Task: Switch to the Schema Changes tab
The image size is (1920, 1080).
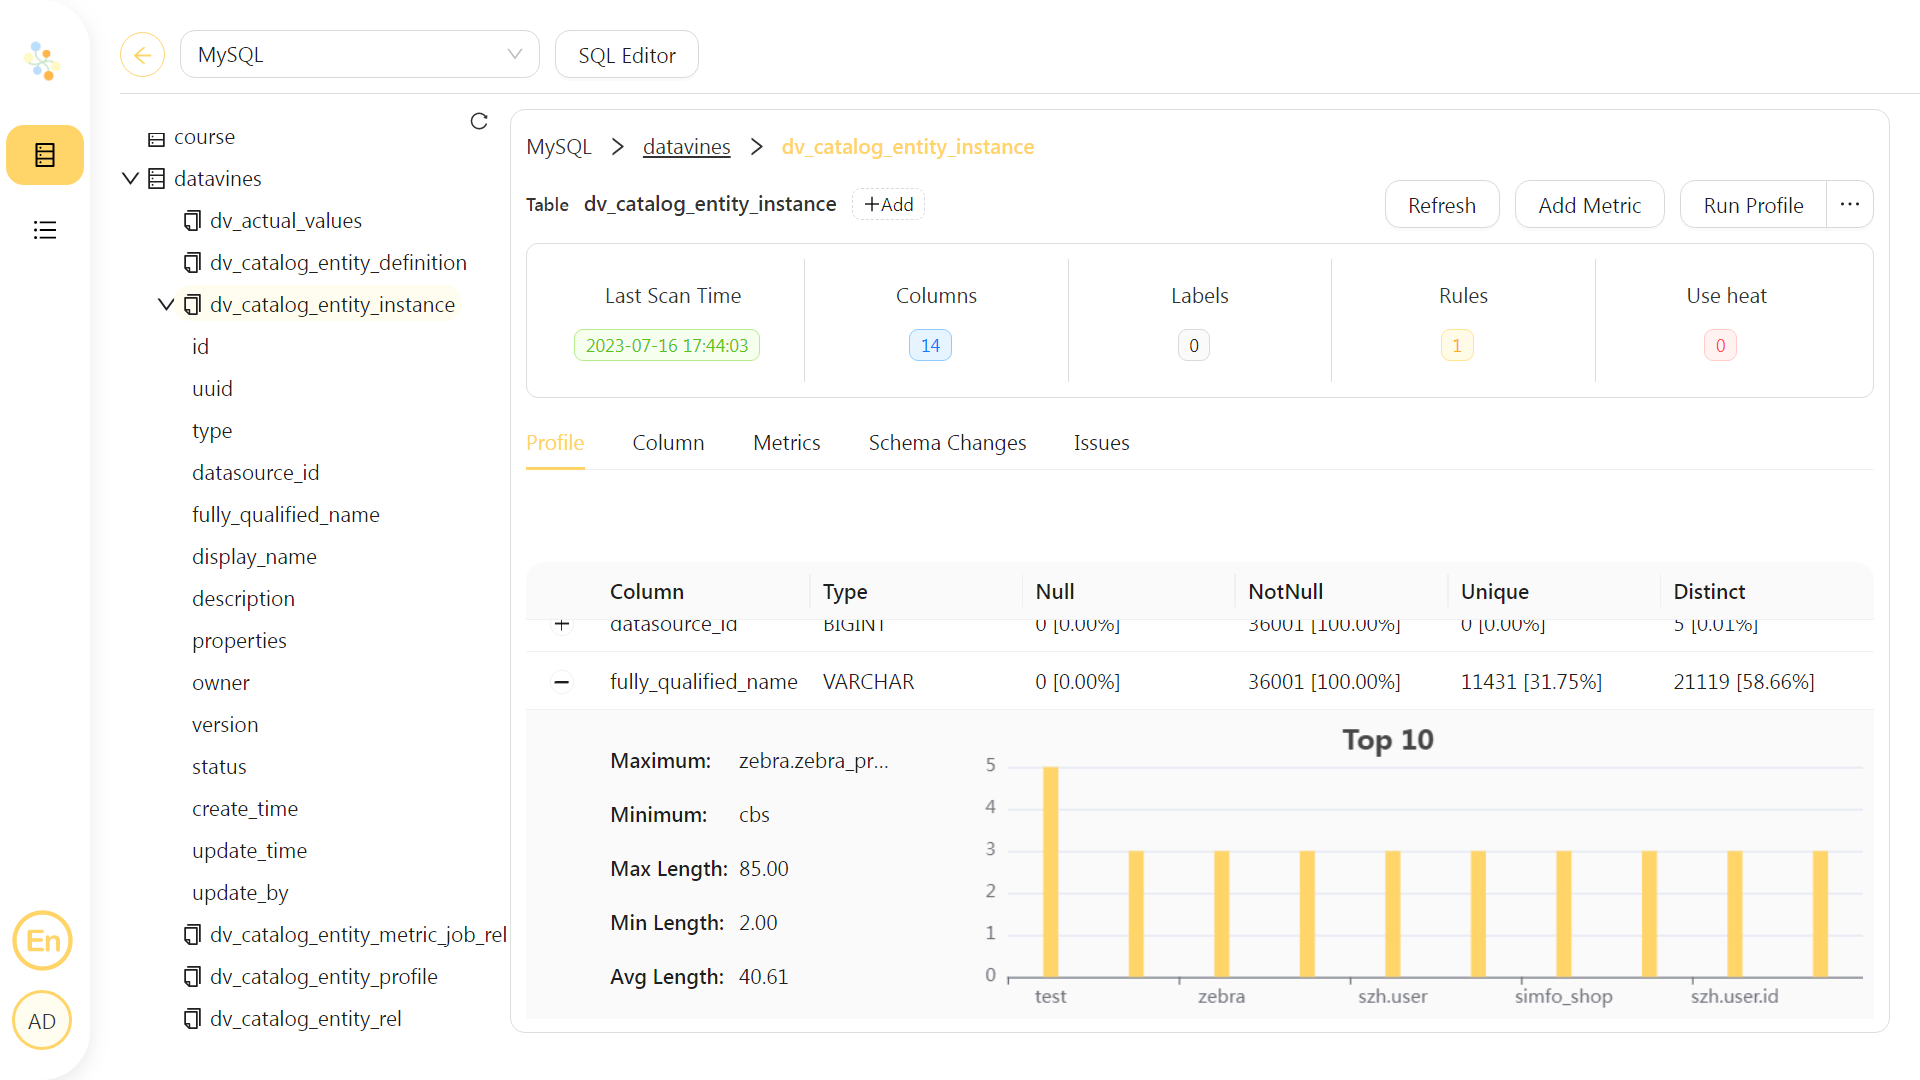Action: 946,443
